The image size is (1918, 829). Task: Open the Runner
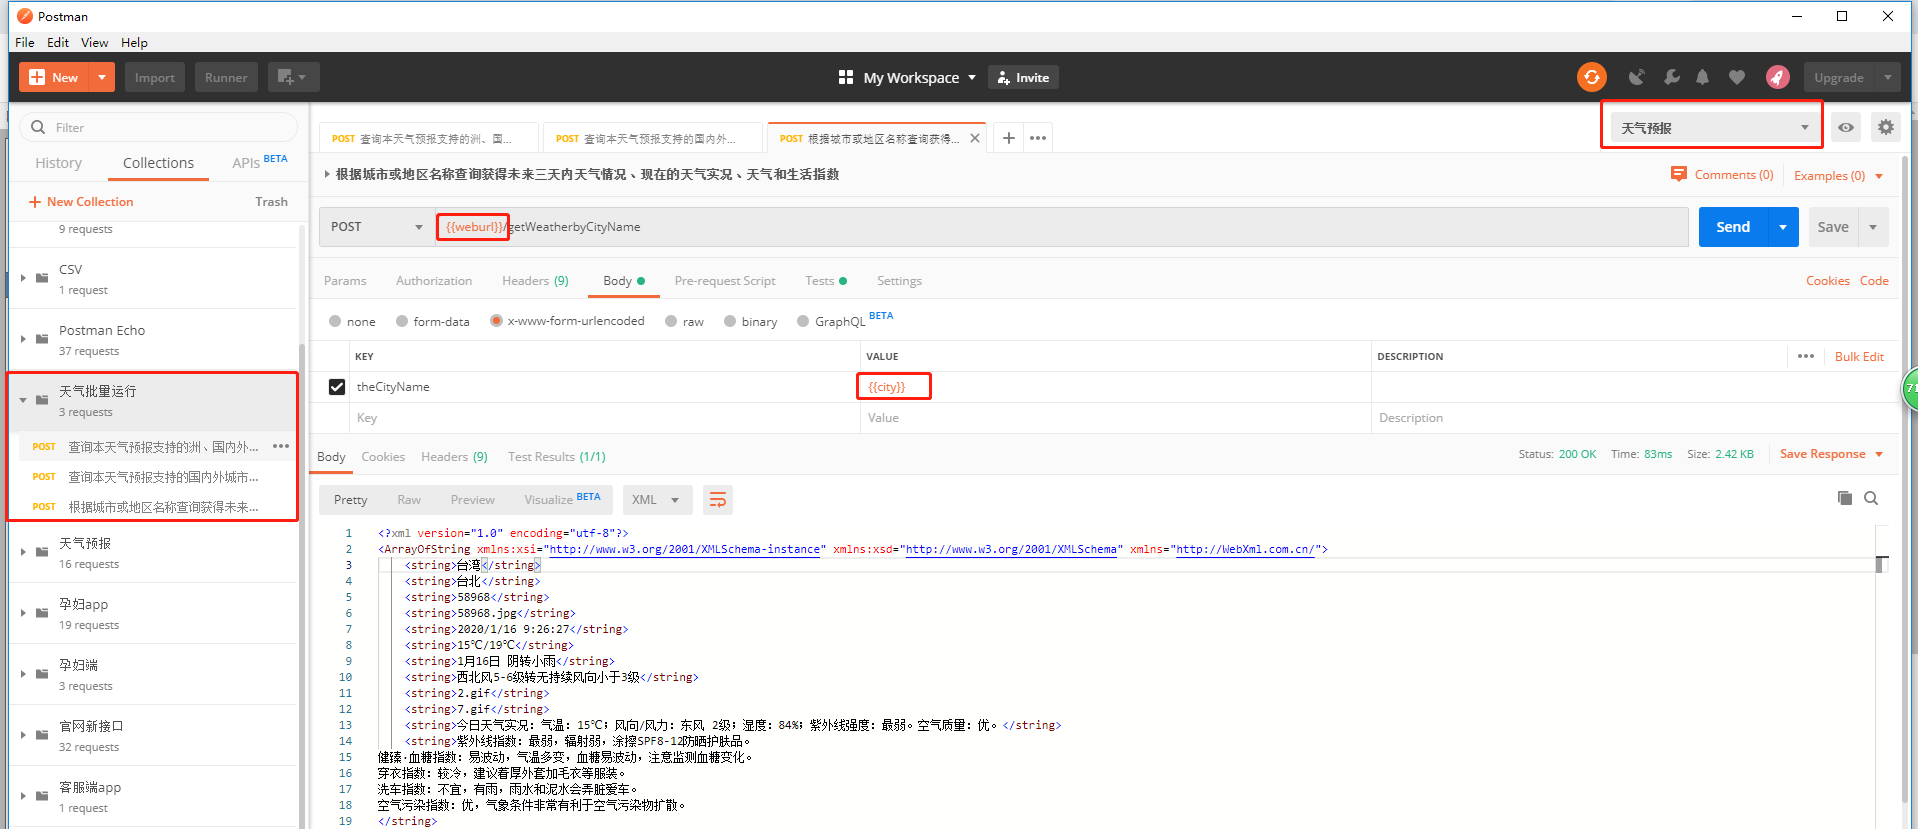(226, 77)
